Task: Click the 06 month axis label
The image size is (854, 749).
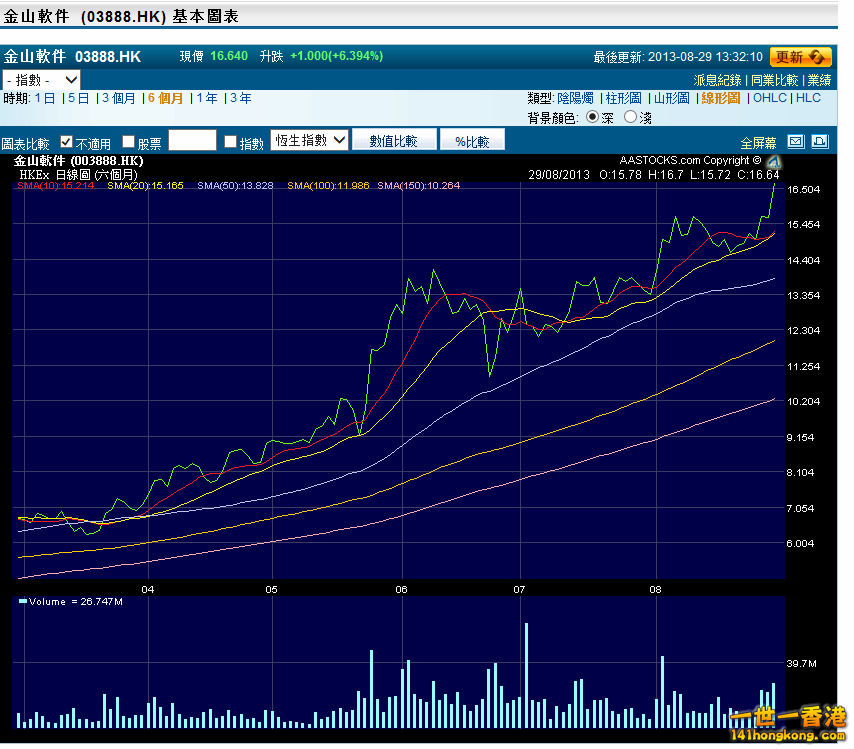Action: tap(401, 589)
